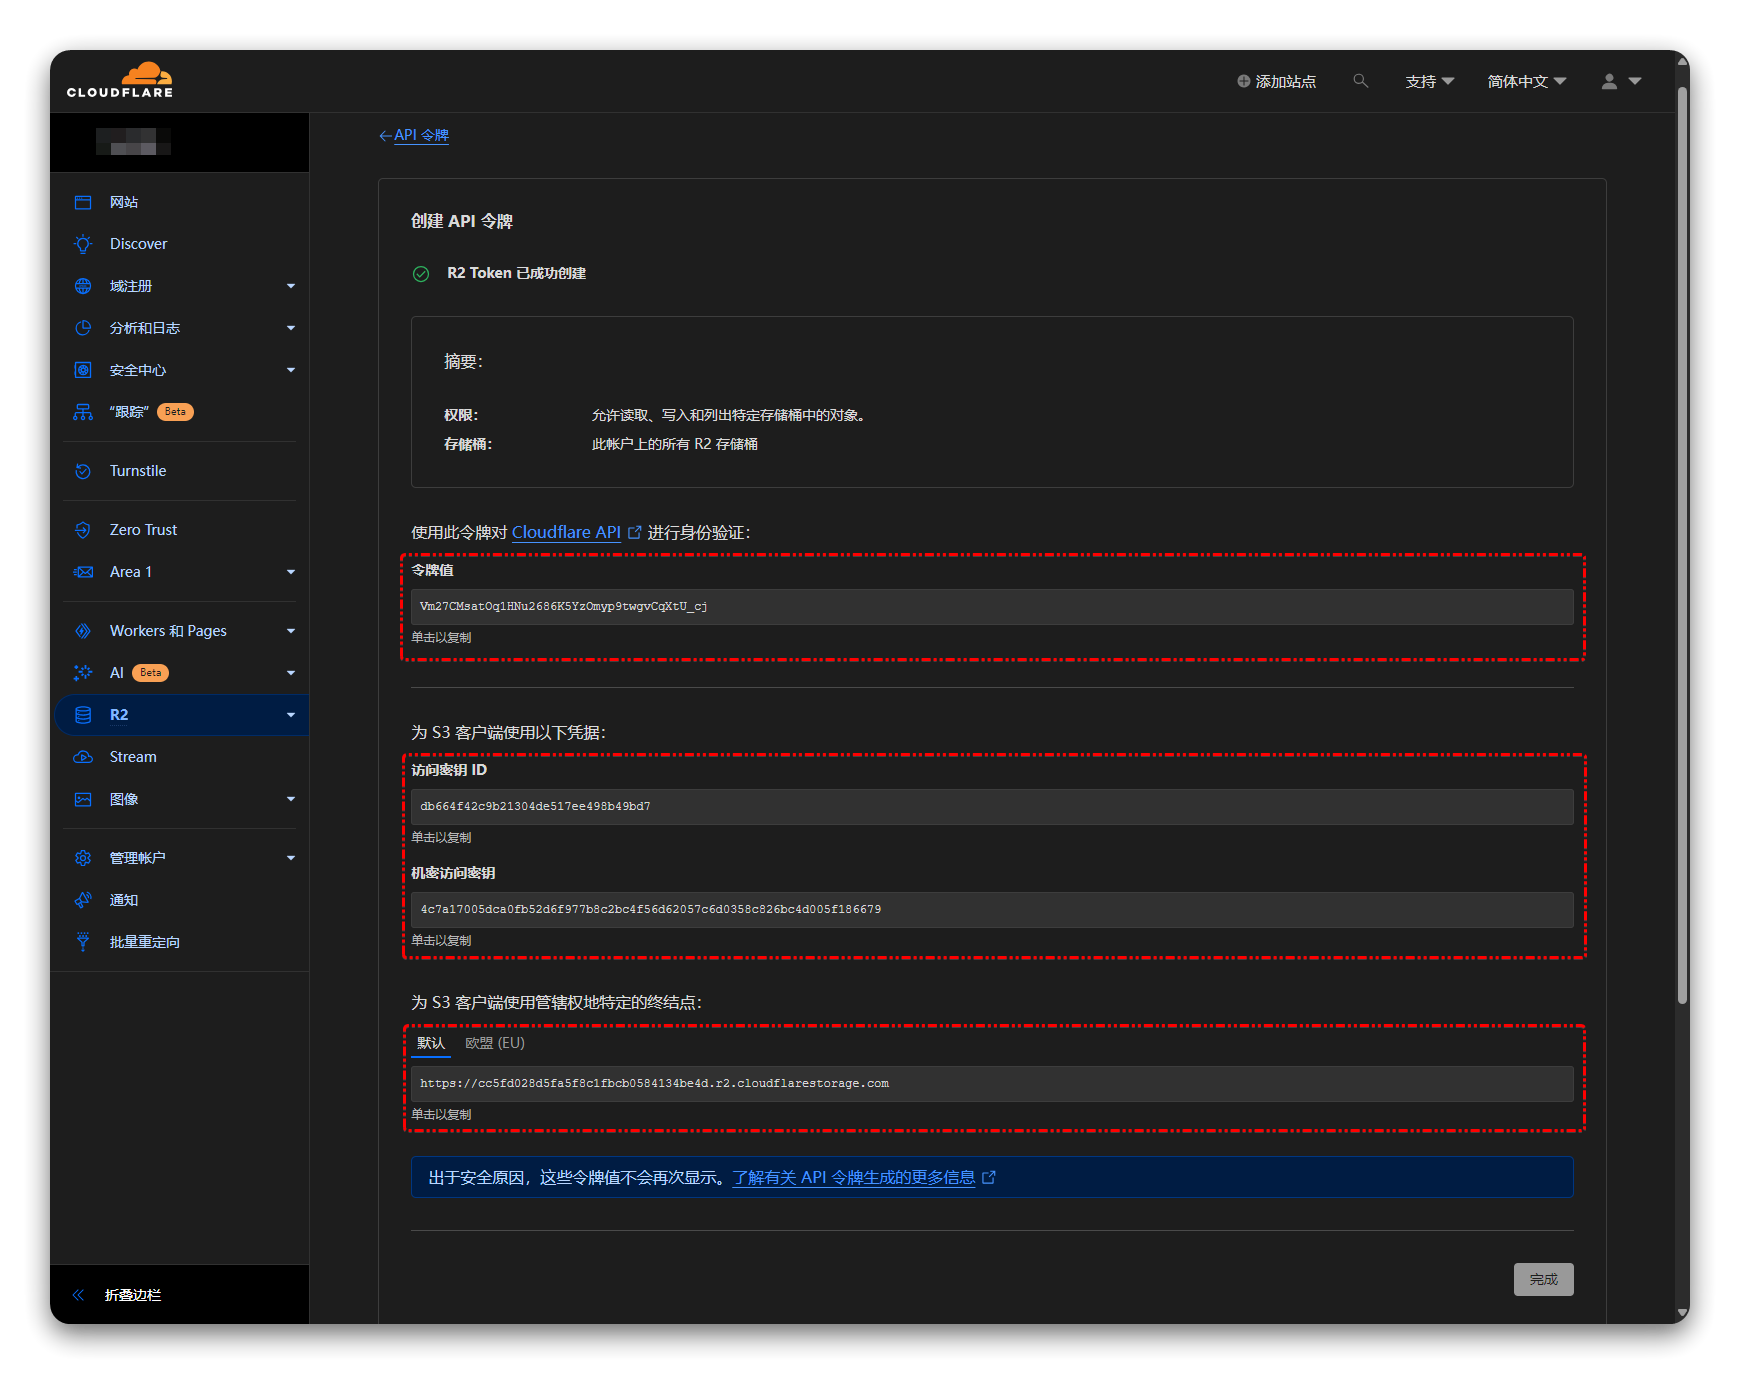
Task: Click the Zero Trust icon
Action: pos(83,530)
